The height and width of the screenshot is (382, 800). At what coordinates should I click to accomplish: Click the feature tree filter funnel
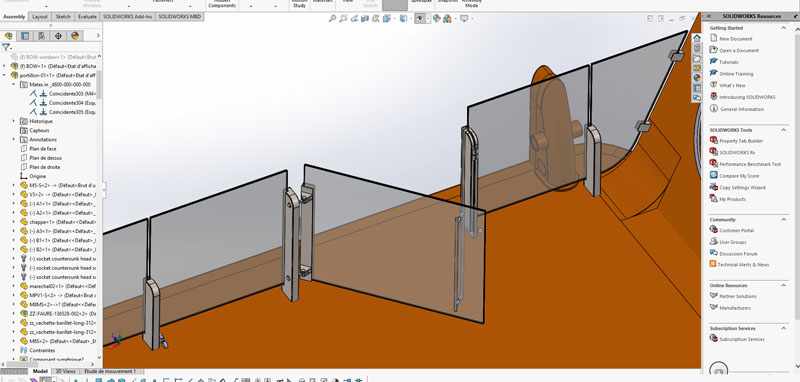[6, 47]
